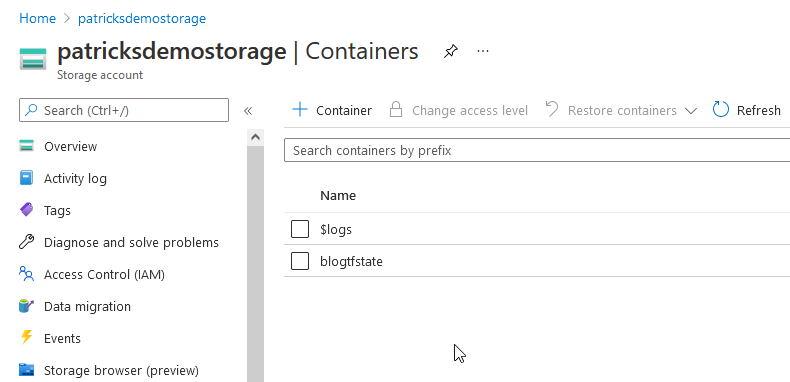Click the purple Tags icon
Screen dimensions: 790x382
tap(26, 210)
